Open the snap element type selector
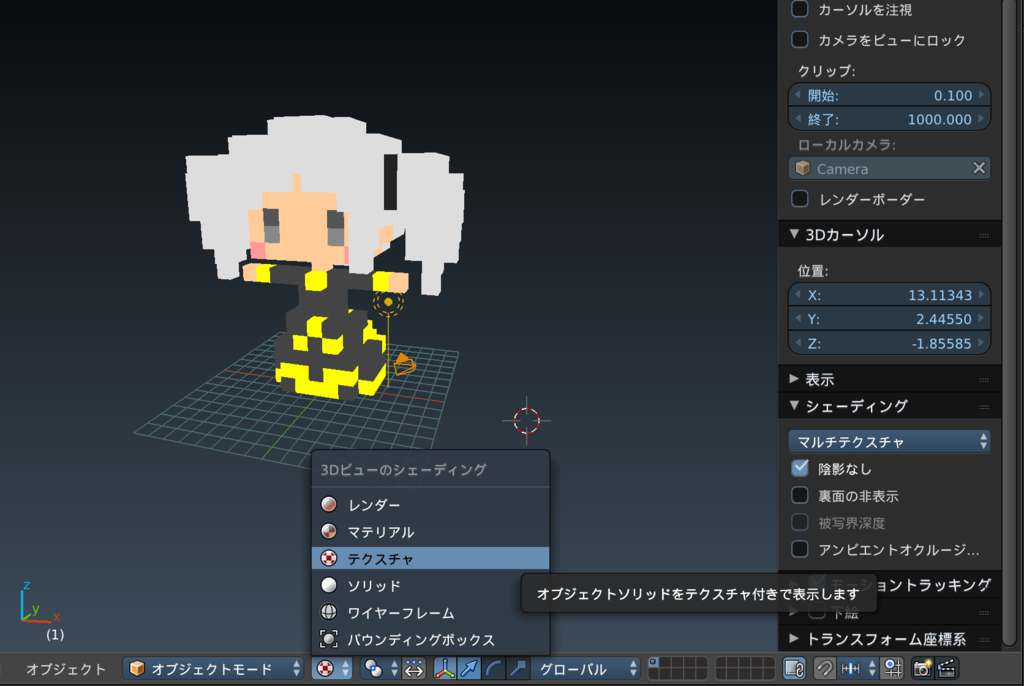 coord(858,668)
